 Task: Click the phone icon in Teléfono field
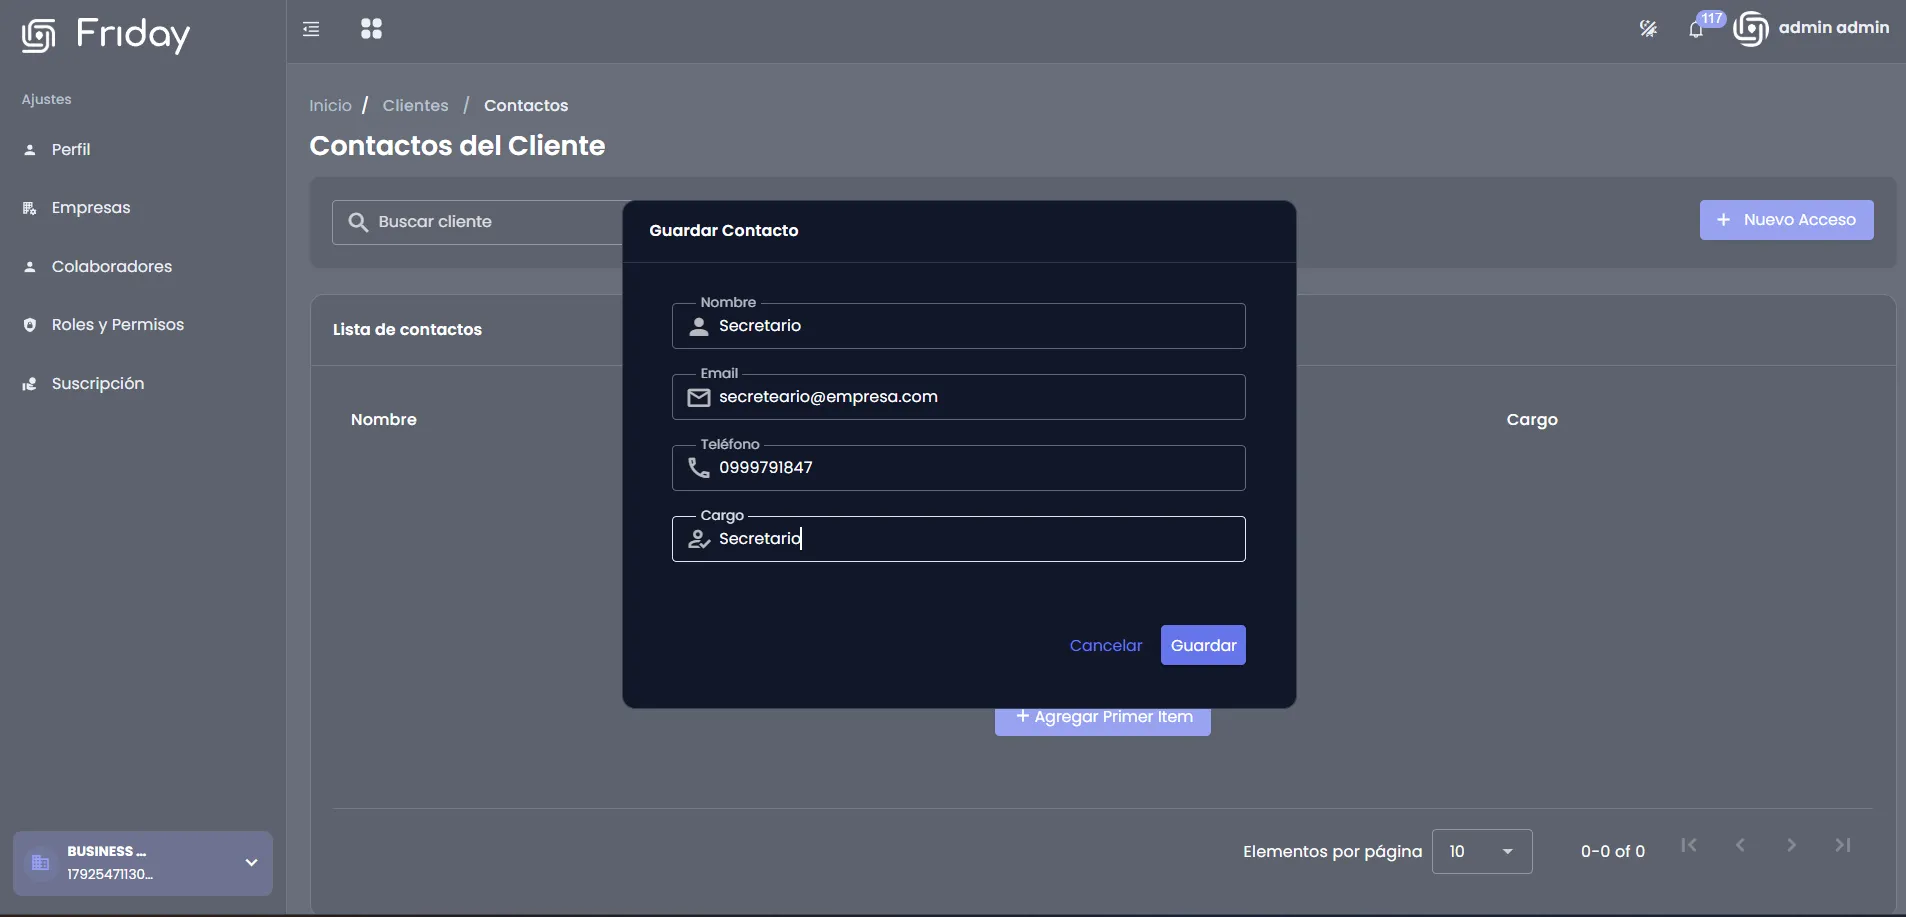699,468
